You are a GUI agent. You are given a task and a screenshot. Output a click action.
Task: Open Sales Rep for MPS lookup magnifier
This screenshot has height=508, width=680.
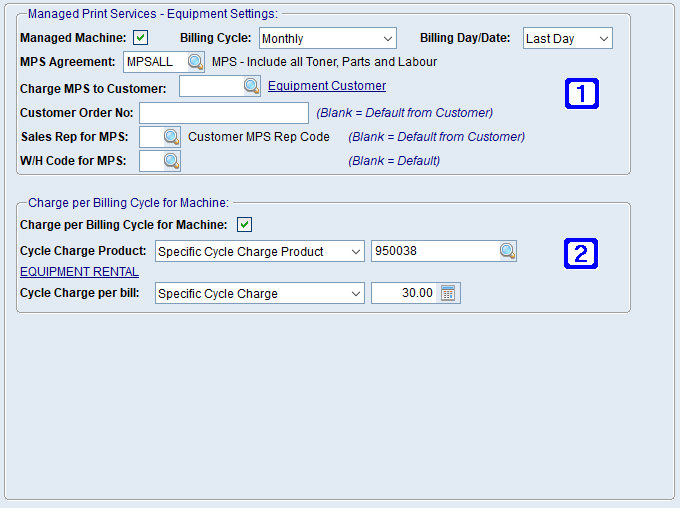171,137
